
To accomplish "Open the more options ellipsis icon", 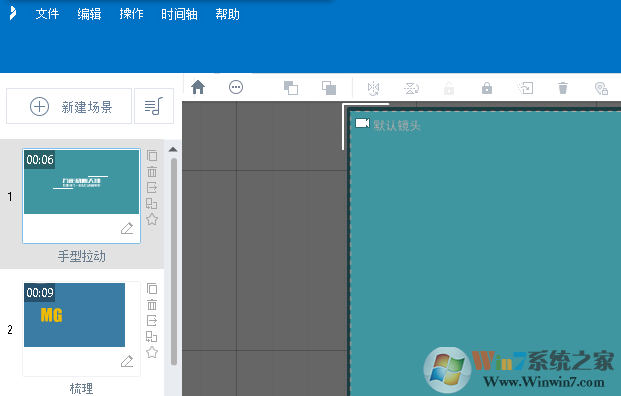I will pyautogui.click(x=236, y=87).
